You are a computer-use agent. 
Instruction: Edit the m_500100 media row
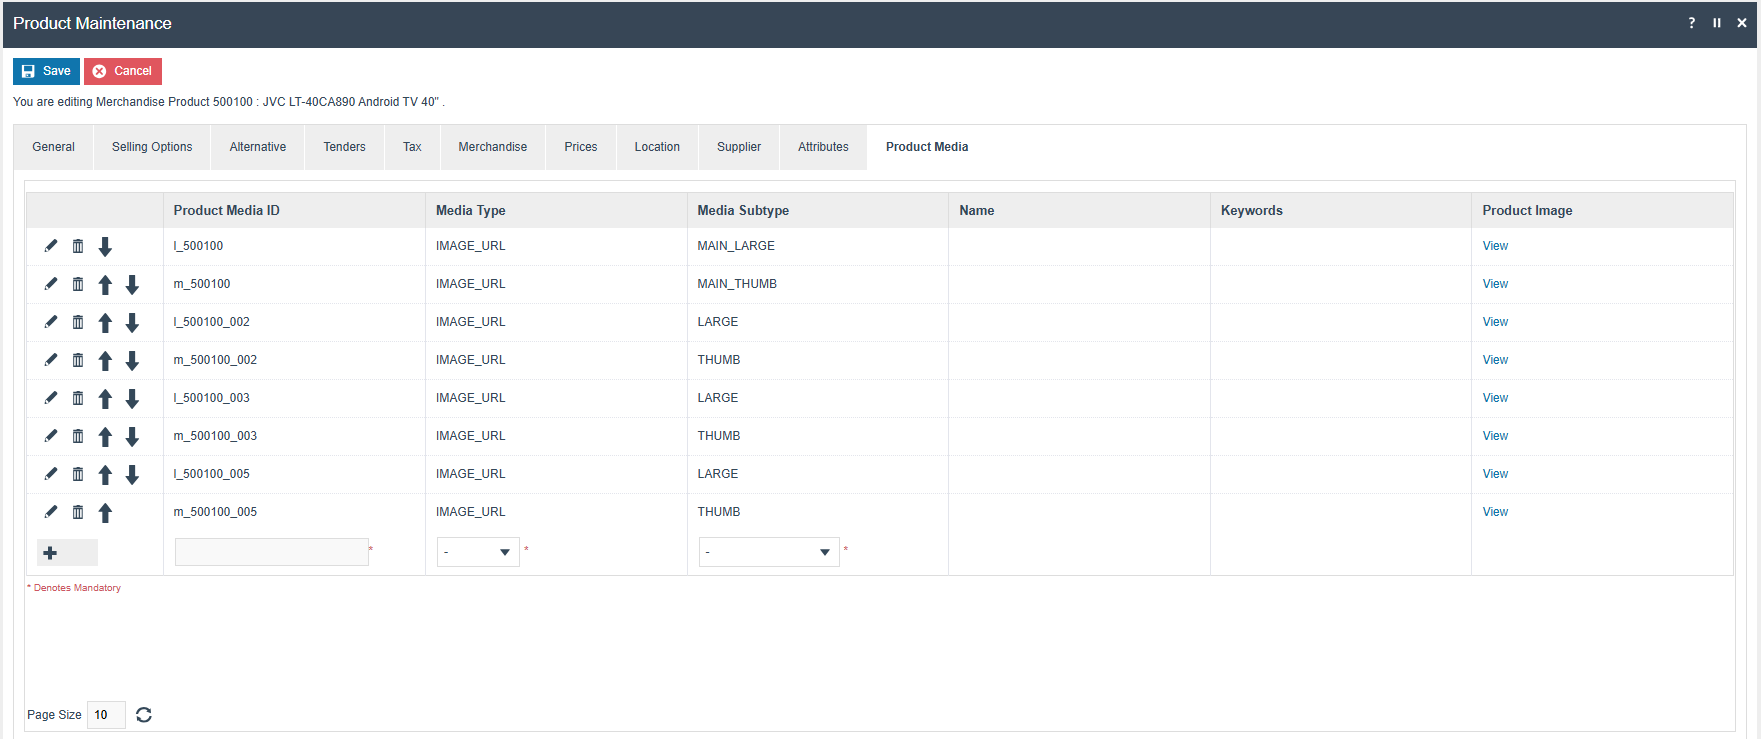click(51, 284)
